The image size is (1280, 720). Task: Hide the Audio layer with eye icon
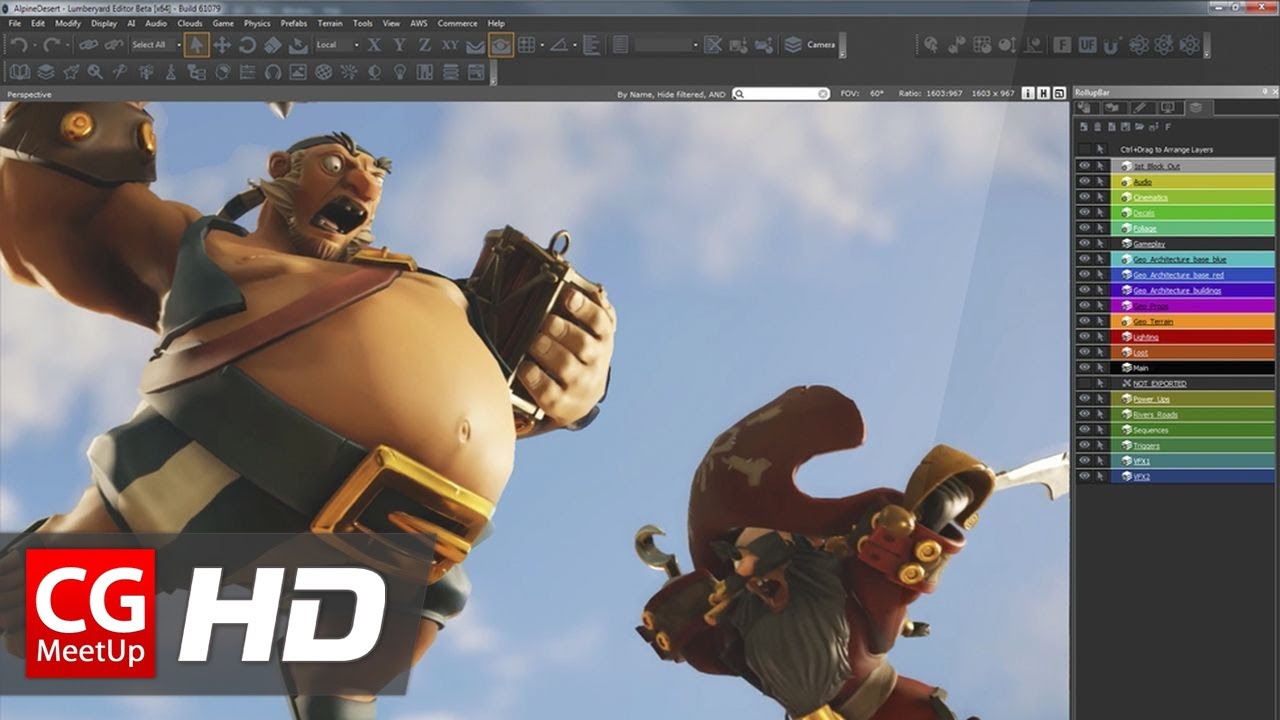click(1084, 182)
